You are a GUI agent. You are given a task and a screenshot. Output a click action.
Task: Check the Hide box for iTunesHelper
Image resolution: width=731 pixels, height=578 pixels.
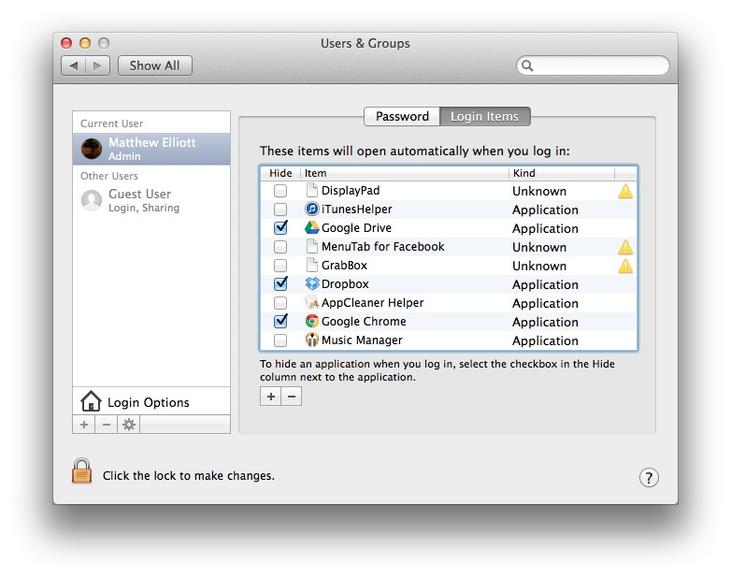pyautogui.click(x=280, y=209)
